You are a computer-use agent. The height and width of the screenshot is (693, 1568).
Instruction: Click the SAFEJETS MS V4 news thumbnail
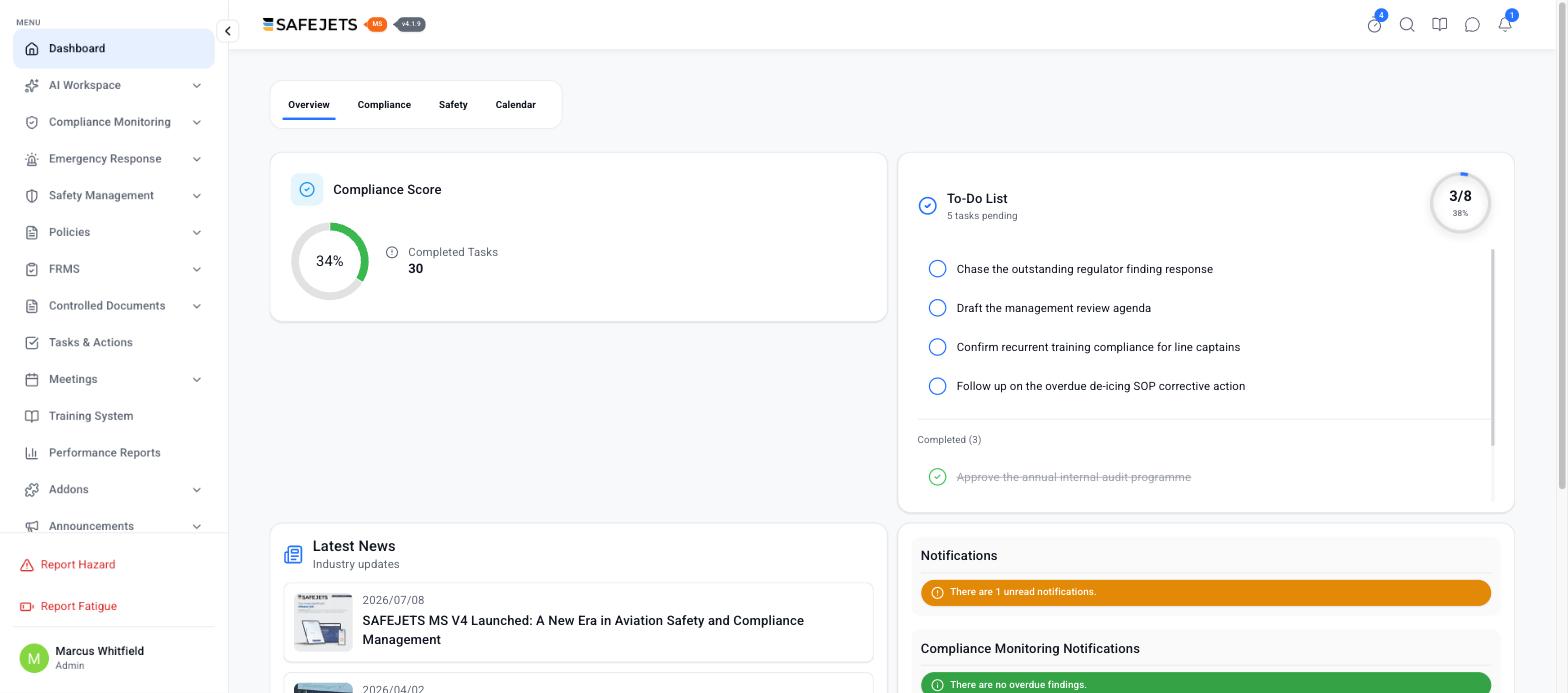tap(323, 622)
